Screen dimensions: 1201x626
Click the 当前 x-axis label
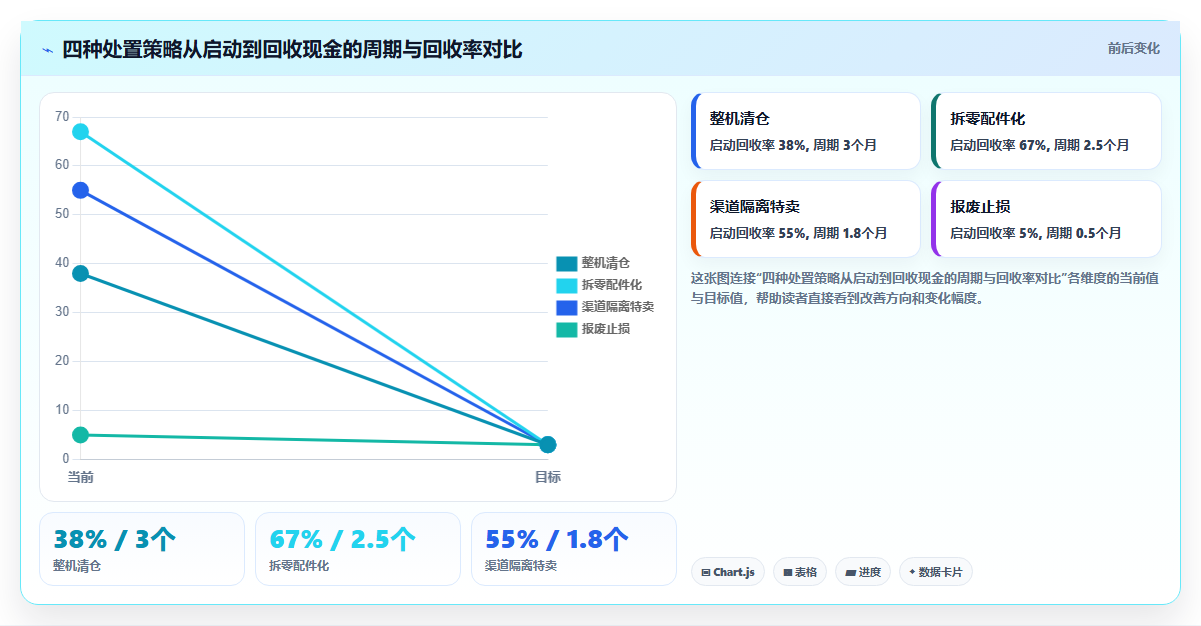(80, 477)
